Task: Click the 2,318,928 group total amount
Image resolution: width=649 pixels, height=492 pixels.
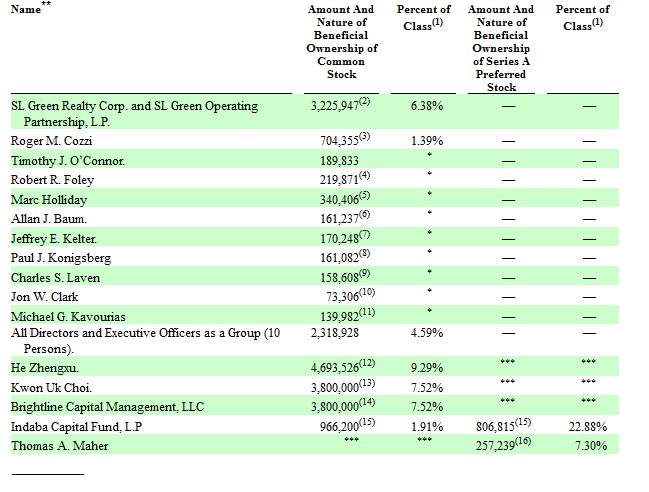Action: click(x=335, y=333)
